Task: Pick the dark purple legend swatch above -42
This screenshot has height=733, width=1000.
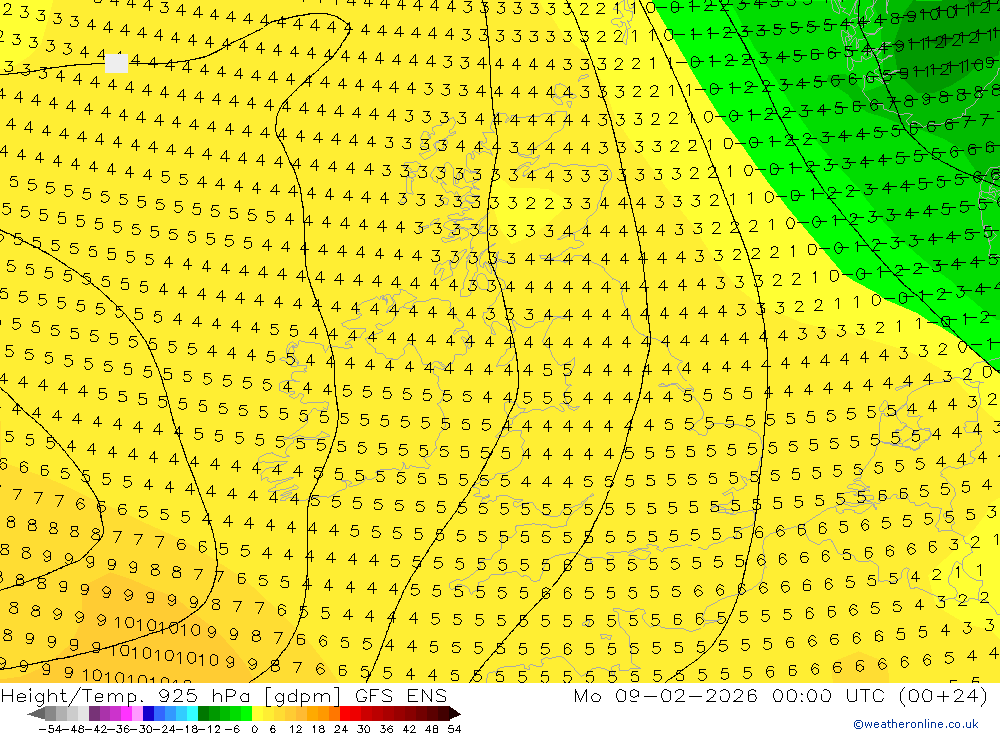Action: point(94,714)
